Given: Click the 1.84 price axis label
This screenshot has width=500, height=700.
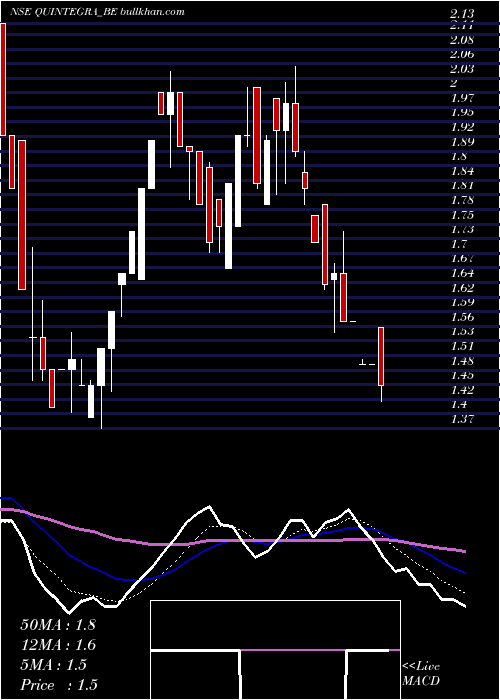Looking at the screenshot, I should pyautogui.click(x=462, y=171).
